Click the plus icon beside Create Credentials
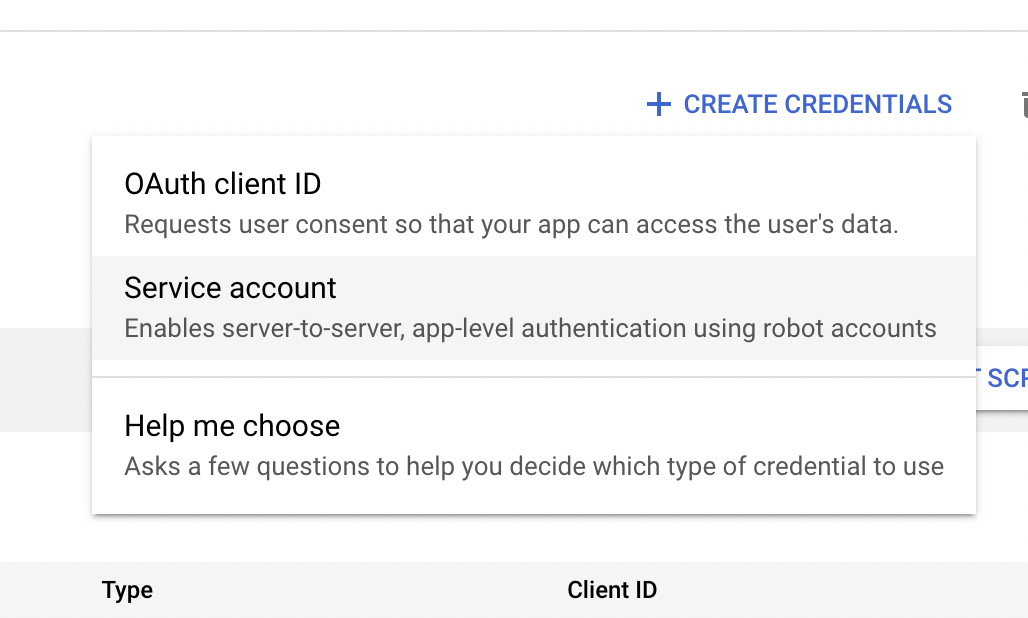 pyautogui.click(x=658, y=104)
